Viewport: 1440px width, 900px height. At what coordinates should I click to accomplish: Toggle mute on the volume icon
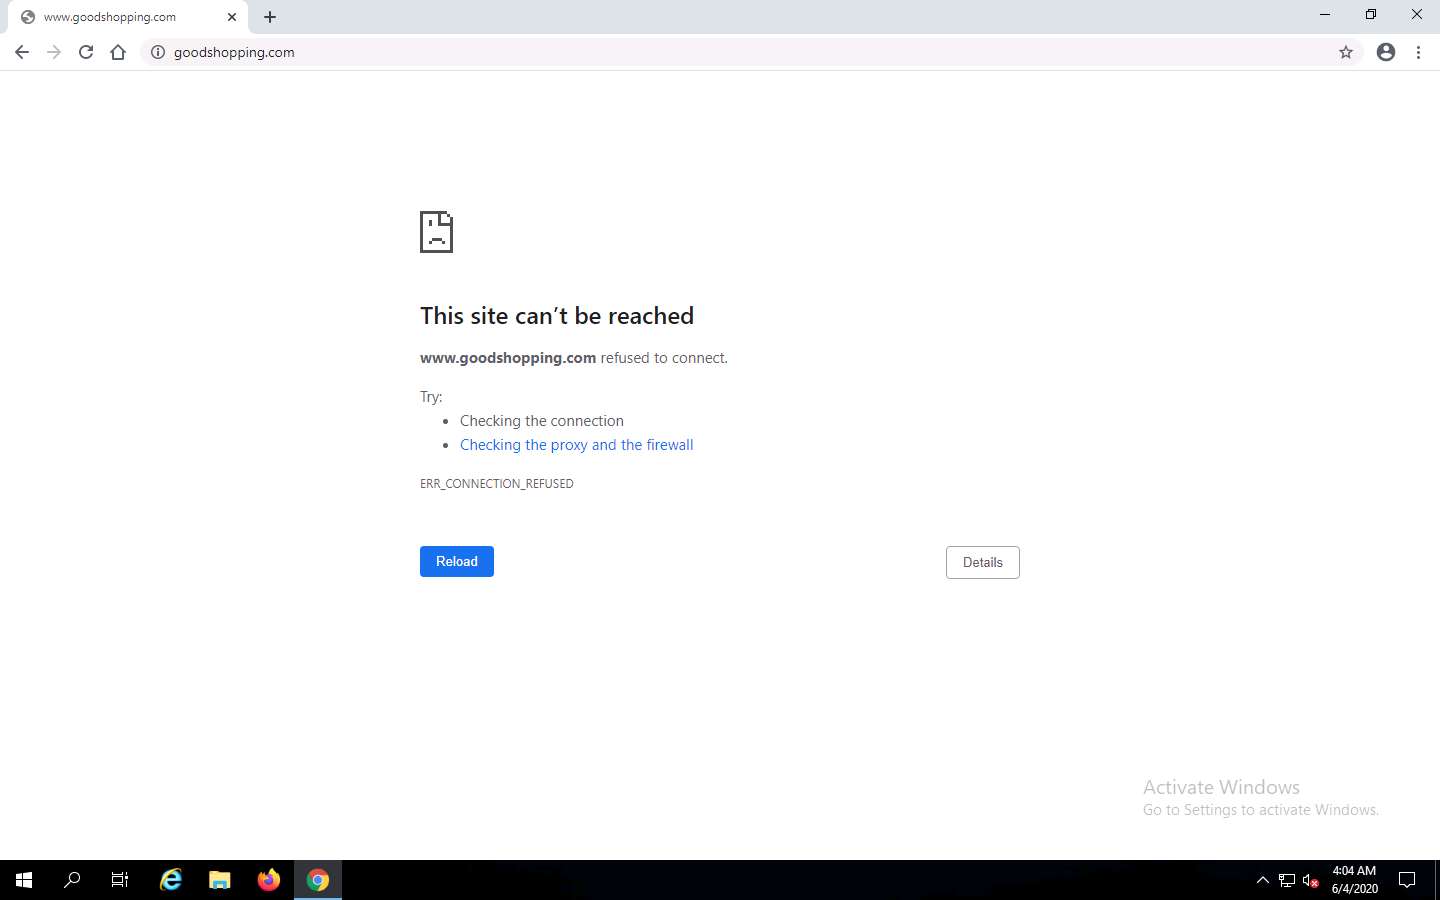click(1310, 880)
